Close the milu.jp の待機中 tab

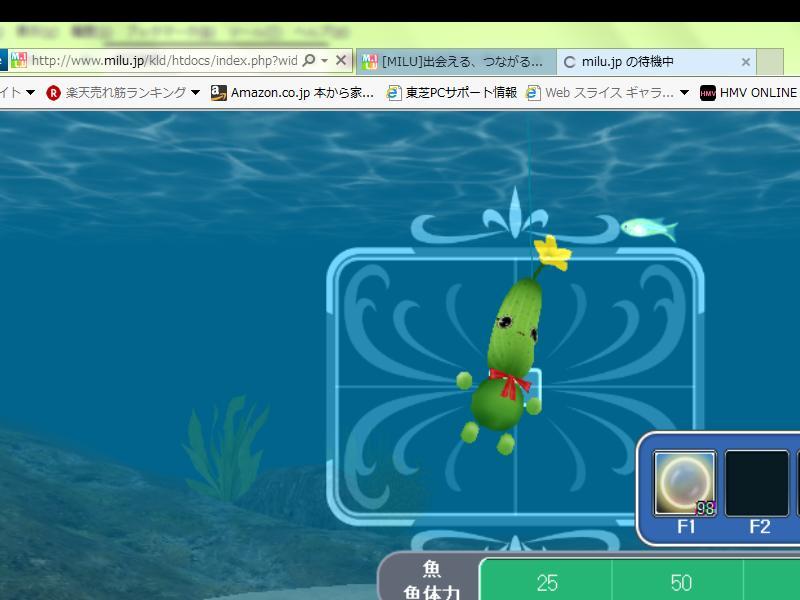(745, 62)
